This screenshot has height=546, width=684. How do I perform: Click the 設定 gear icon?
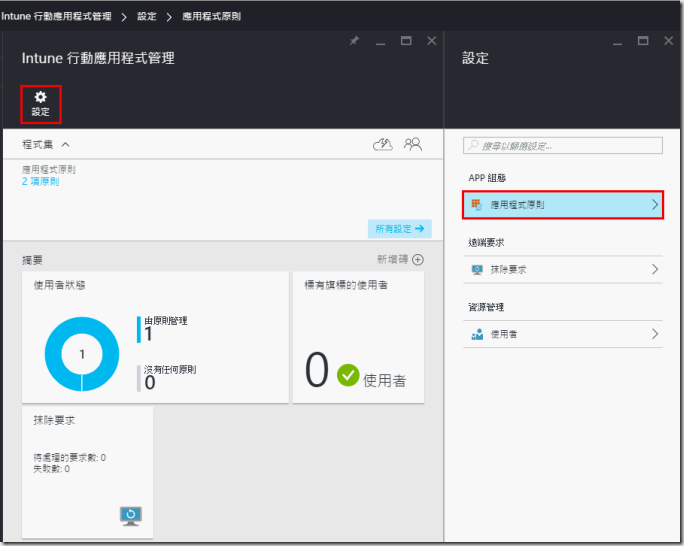tap(41, 98)
